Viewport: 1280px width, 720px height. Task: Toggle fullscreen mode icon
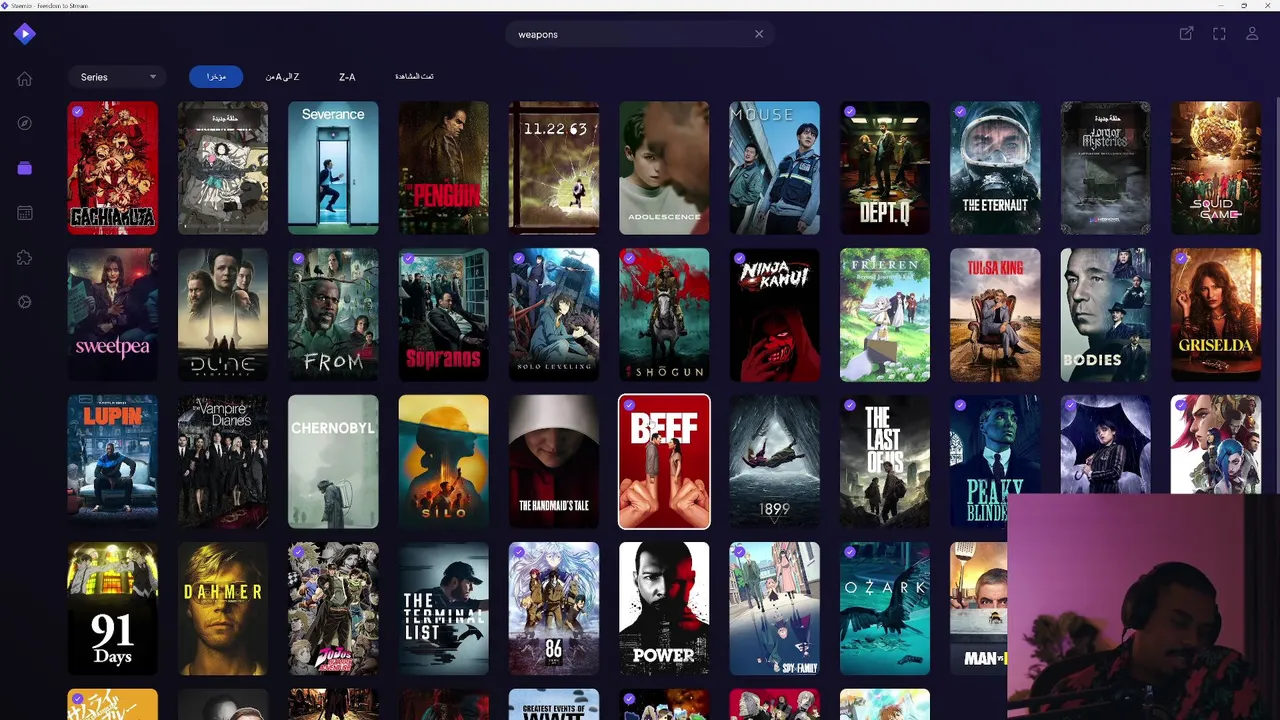[x=1219, y=34]
